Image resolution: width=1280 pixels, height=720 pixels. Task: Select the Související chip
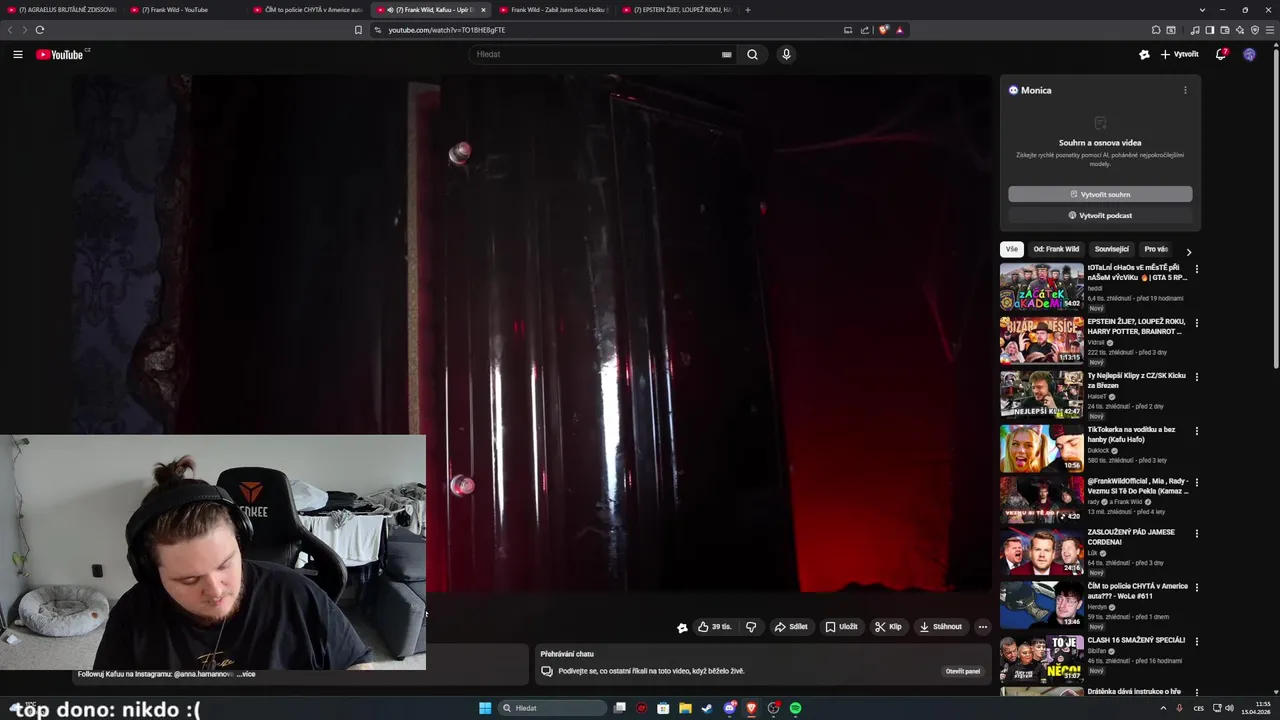coord(1111,249)
